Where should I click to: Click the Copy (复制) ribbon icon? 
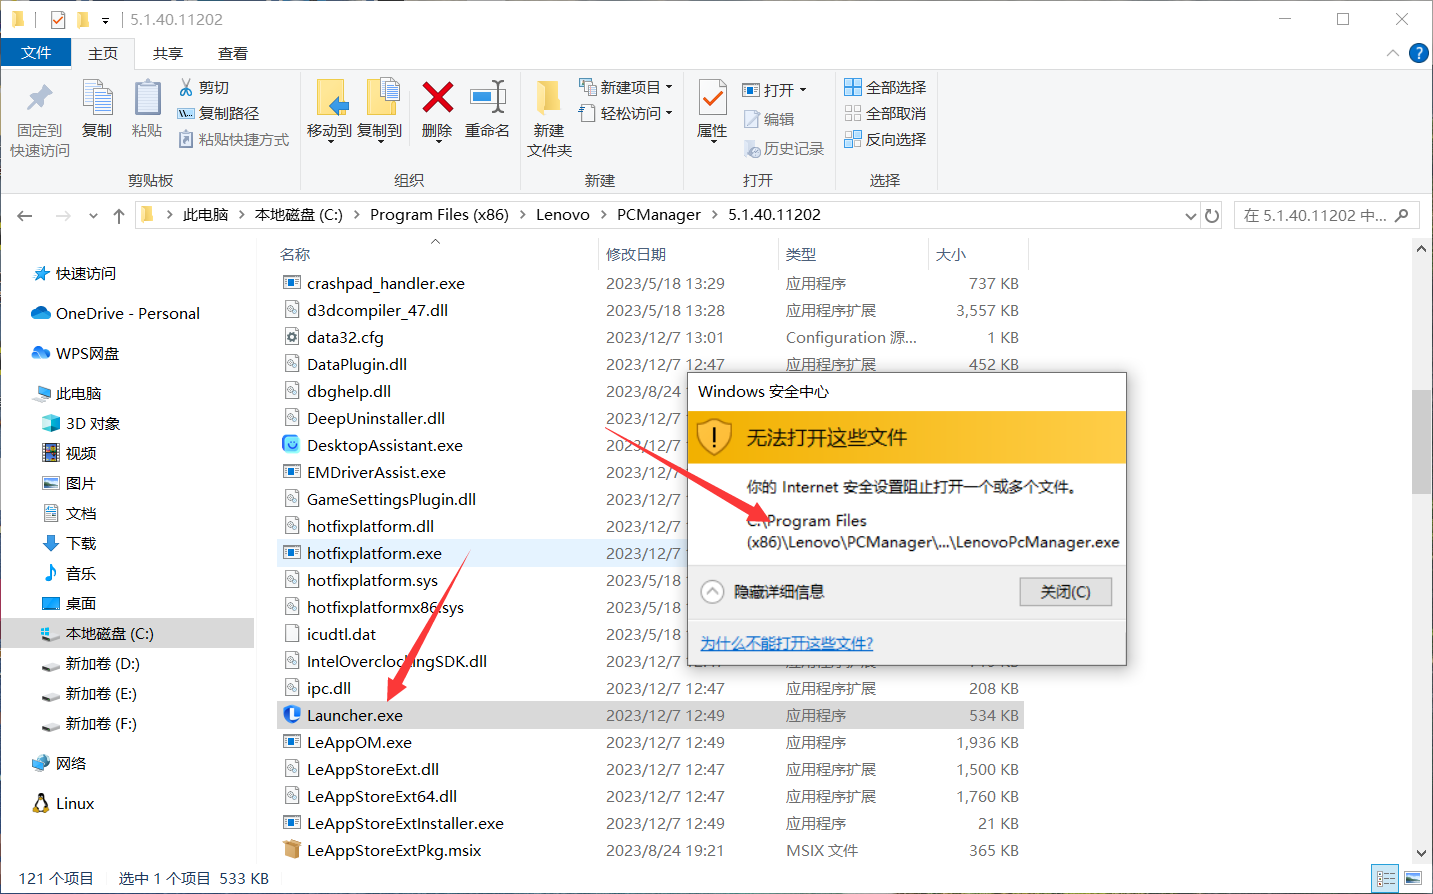pos(97,98)
